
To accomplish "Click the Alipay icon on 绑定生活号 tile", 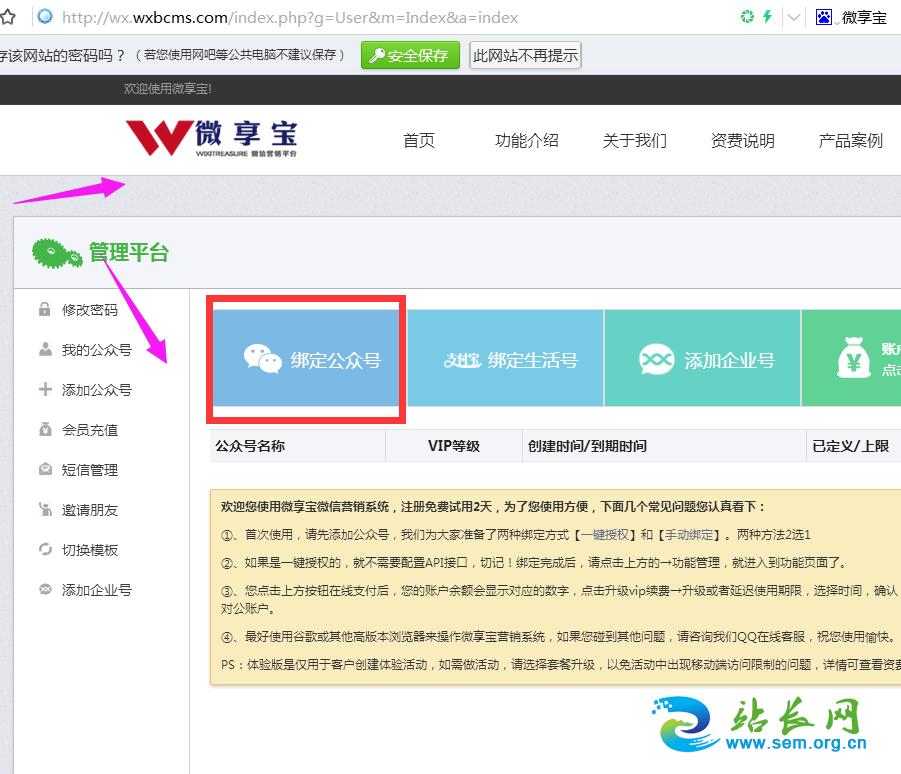I will click(462, 360).
